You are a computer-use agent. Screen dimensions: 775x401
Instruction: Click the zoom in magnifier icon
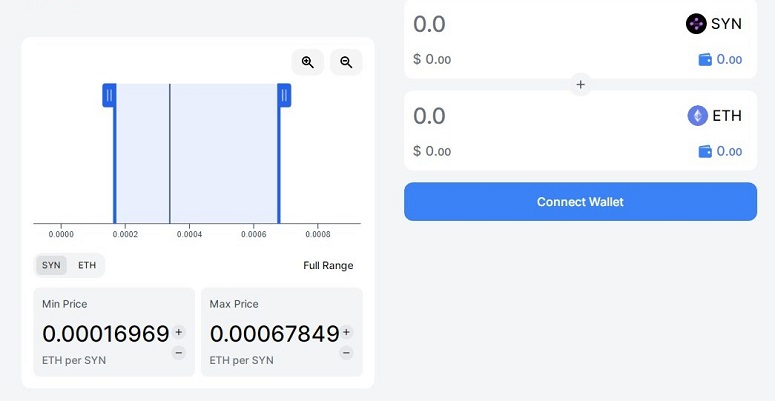(308, 62)
